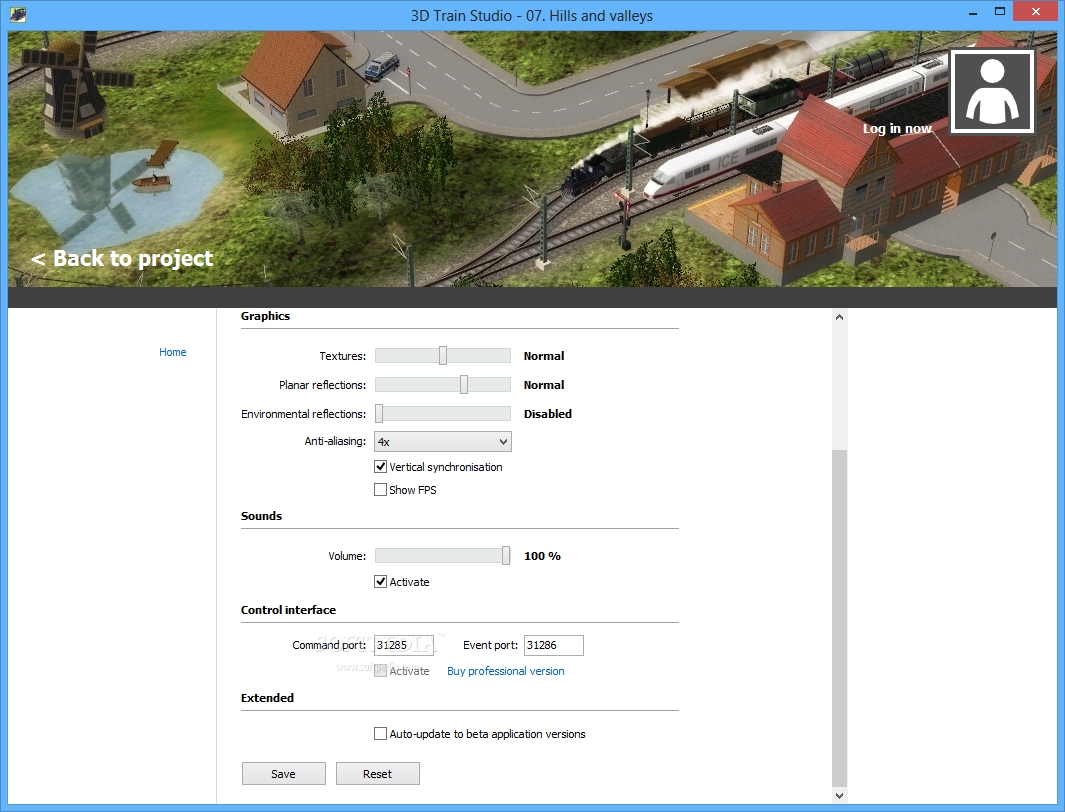Screen dimensions: 1065x812
Task: Click the Reset button
Action: point(378,774)
